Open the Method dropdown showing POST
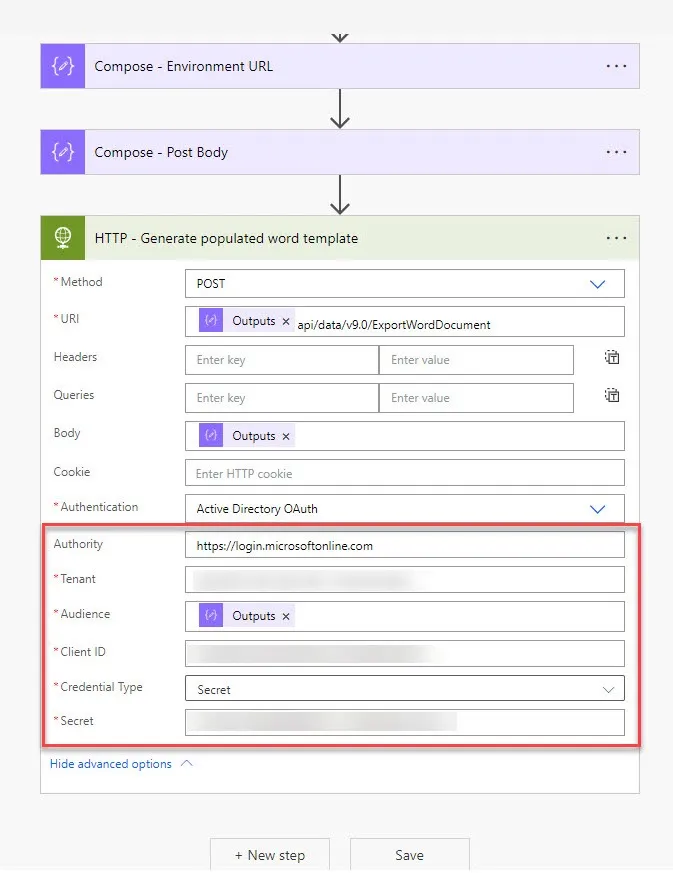The width and height of the screenshot is (673, 873). 405,284
